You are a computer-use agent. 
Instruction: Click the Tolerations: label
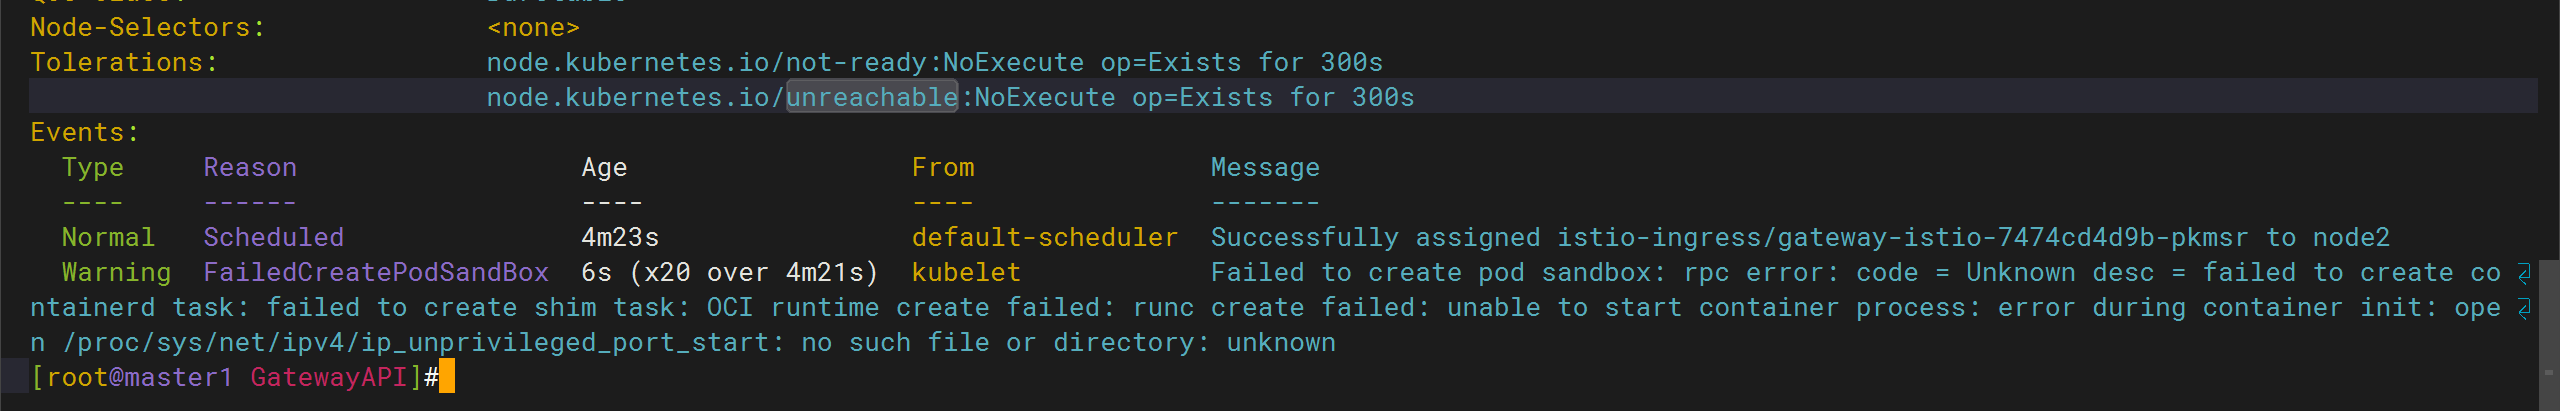(124, 63)
